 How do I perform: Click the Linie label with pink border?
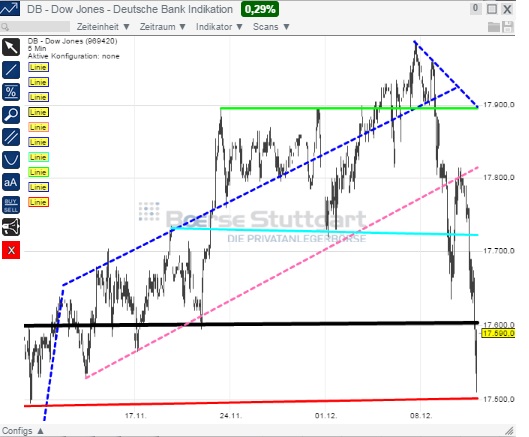tap(38, 127)
